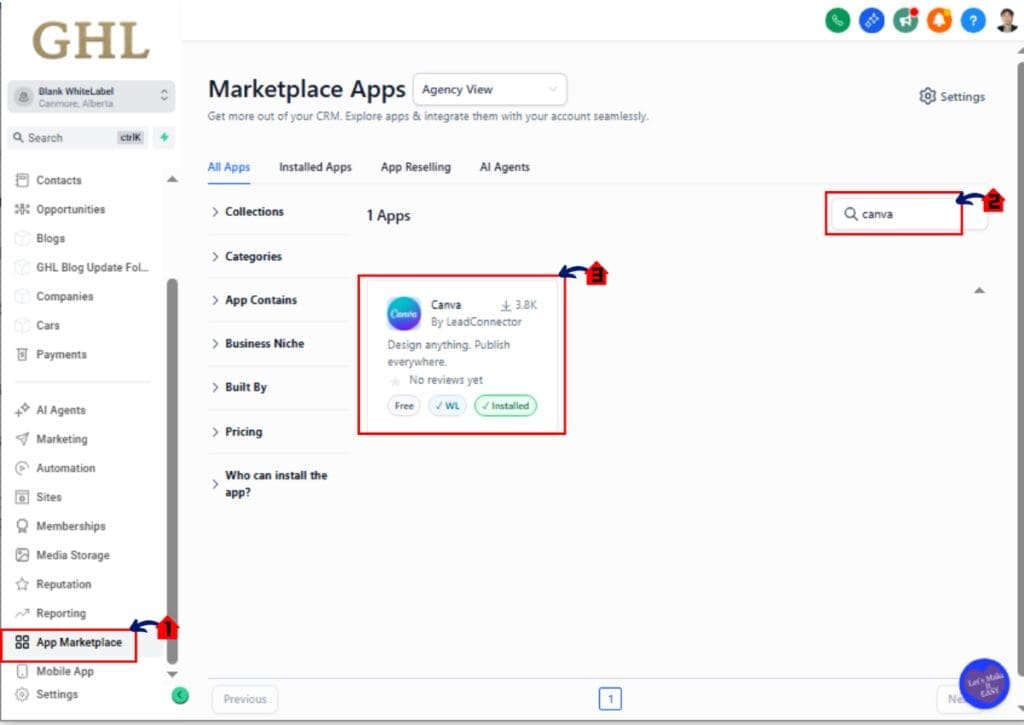This screenshot has width=1024, height=725.
Task: Click the announcements megaphone icon
Action: (905, 20)
